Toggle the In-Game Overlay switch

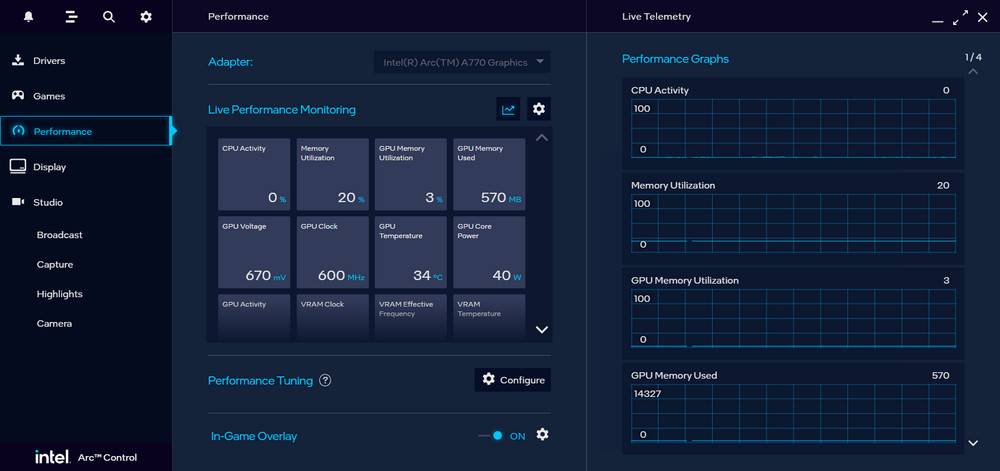click(491, 435)
